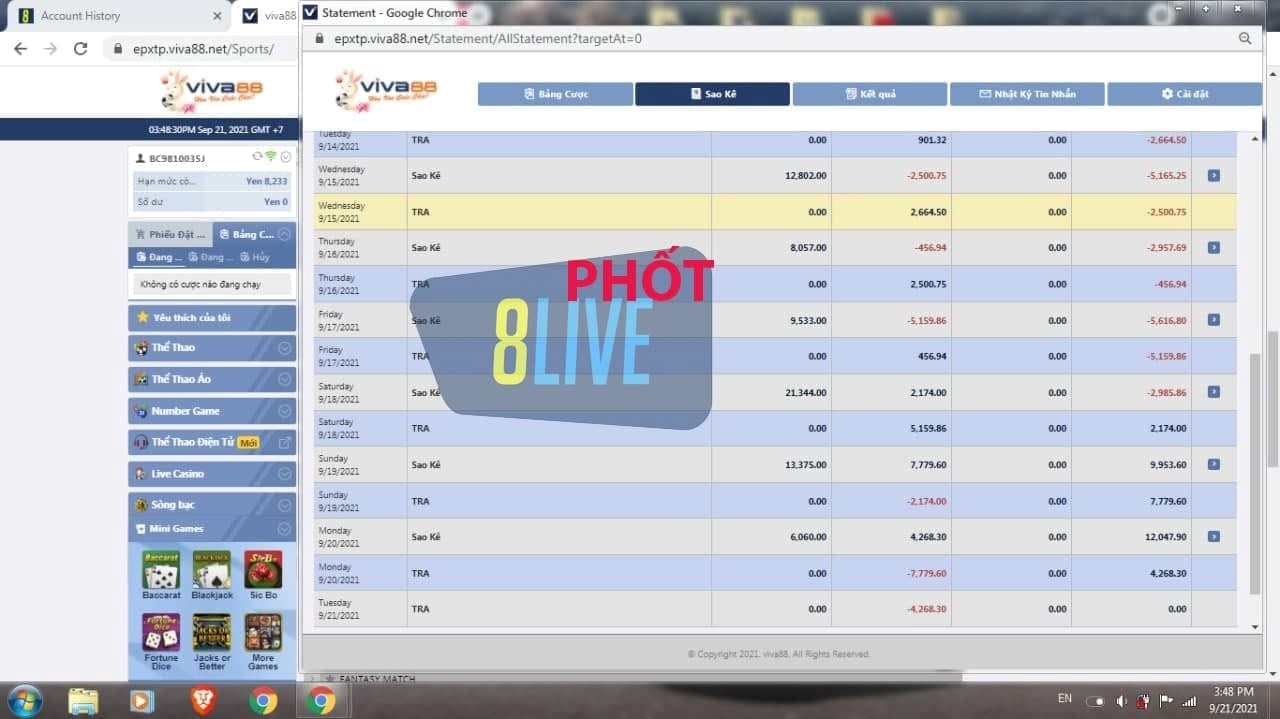Open Yêu thích của tôi favorites
This screenshot has width=1280, height=719.
click(x=212, y=317)
